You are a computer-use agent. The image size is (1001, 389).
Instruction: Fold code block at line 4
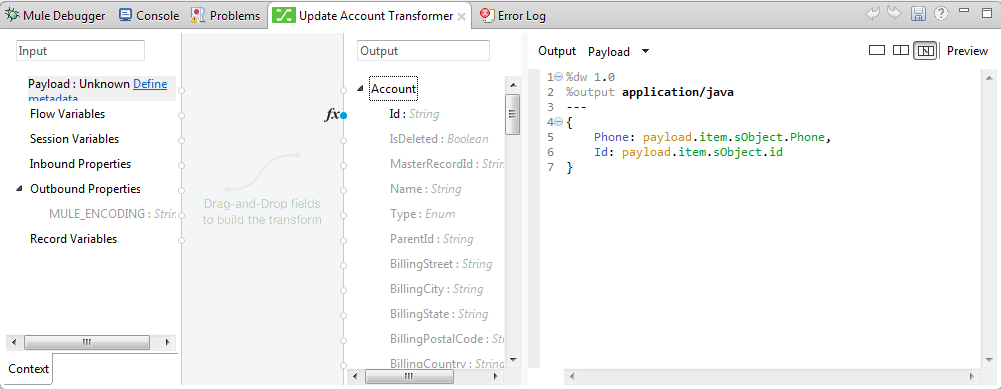(x=559, y=121)
